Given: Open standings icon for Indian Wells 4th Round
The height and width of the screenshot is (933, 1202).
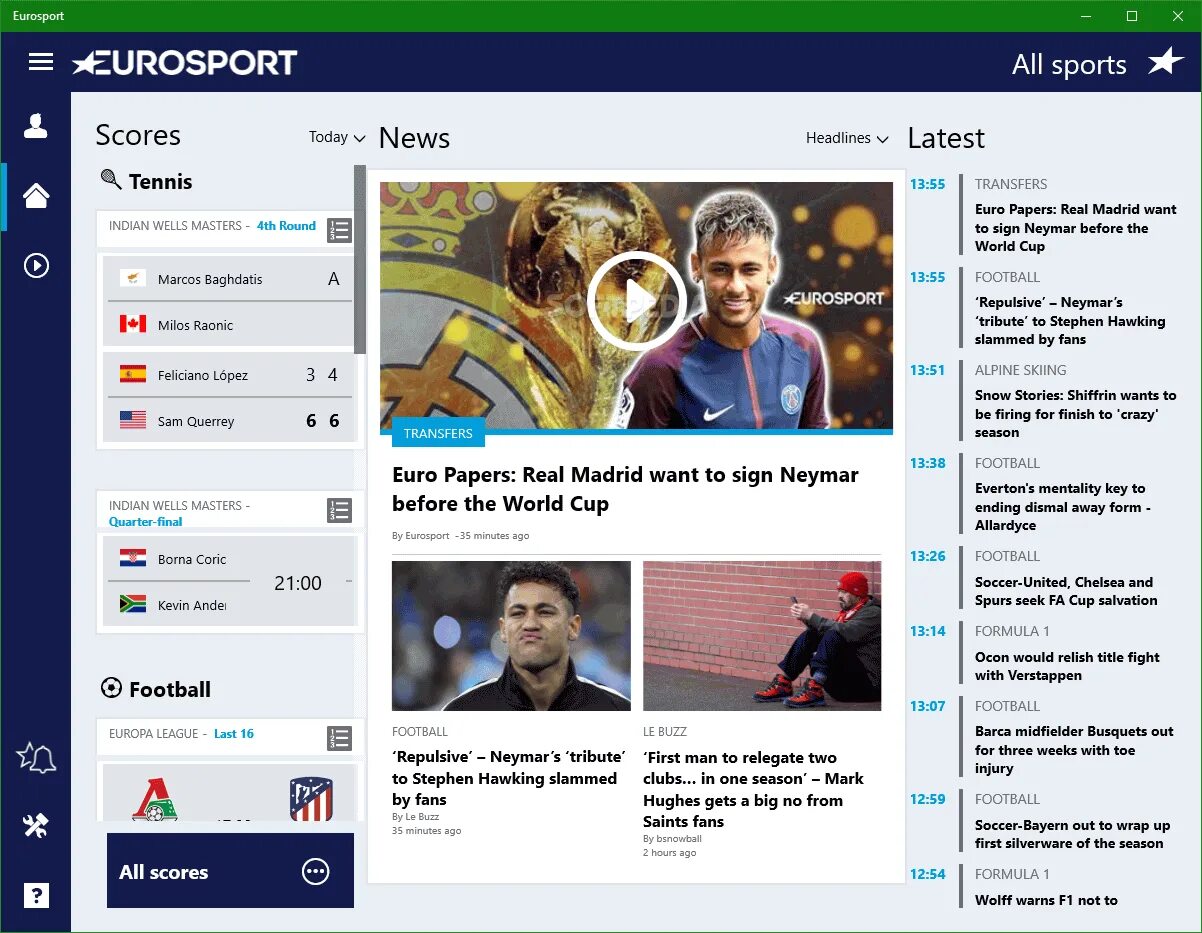Looking at the screenshot, I should coord(340,231).
